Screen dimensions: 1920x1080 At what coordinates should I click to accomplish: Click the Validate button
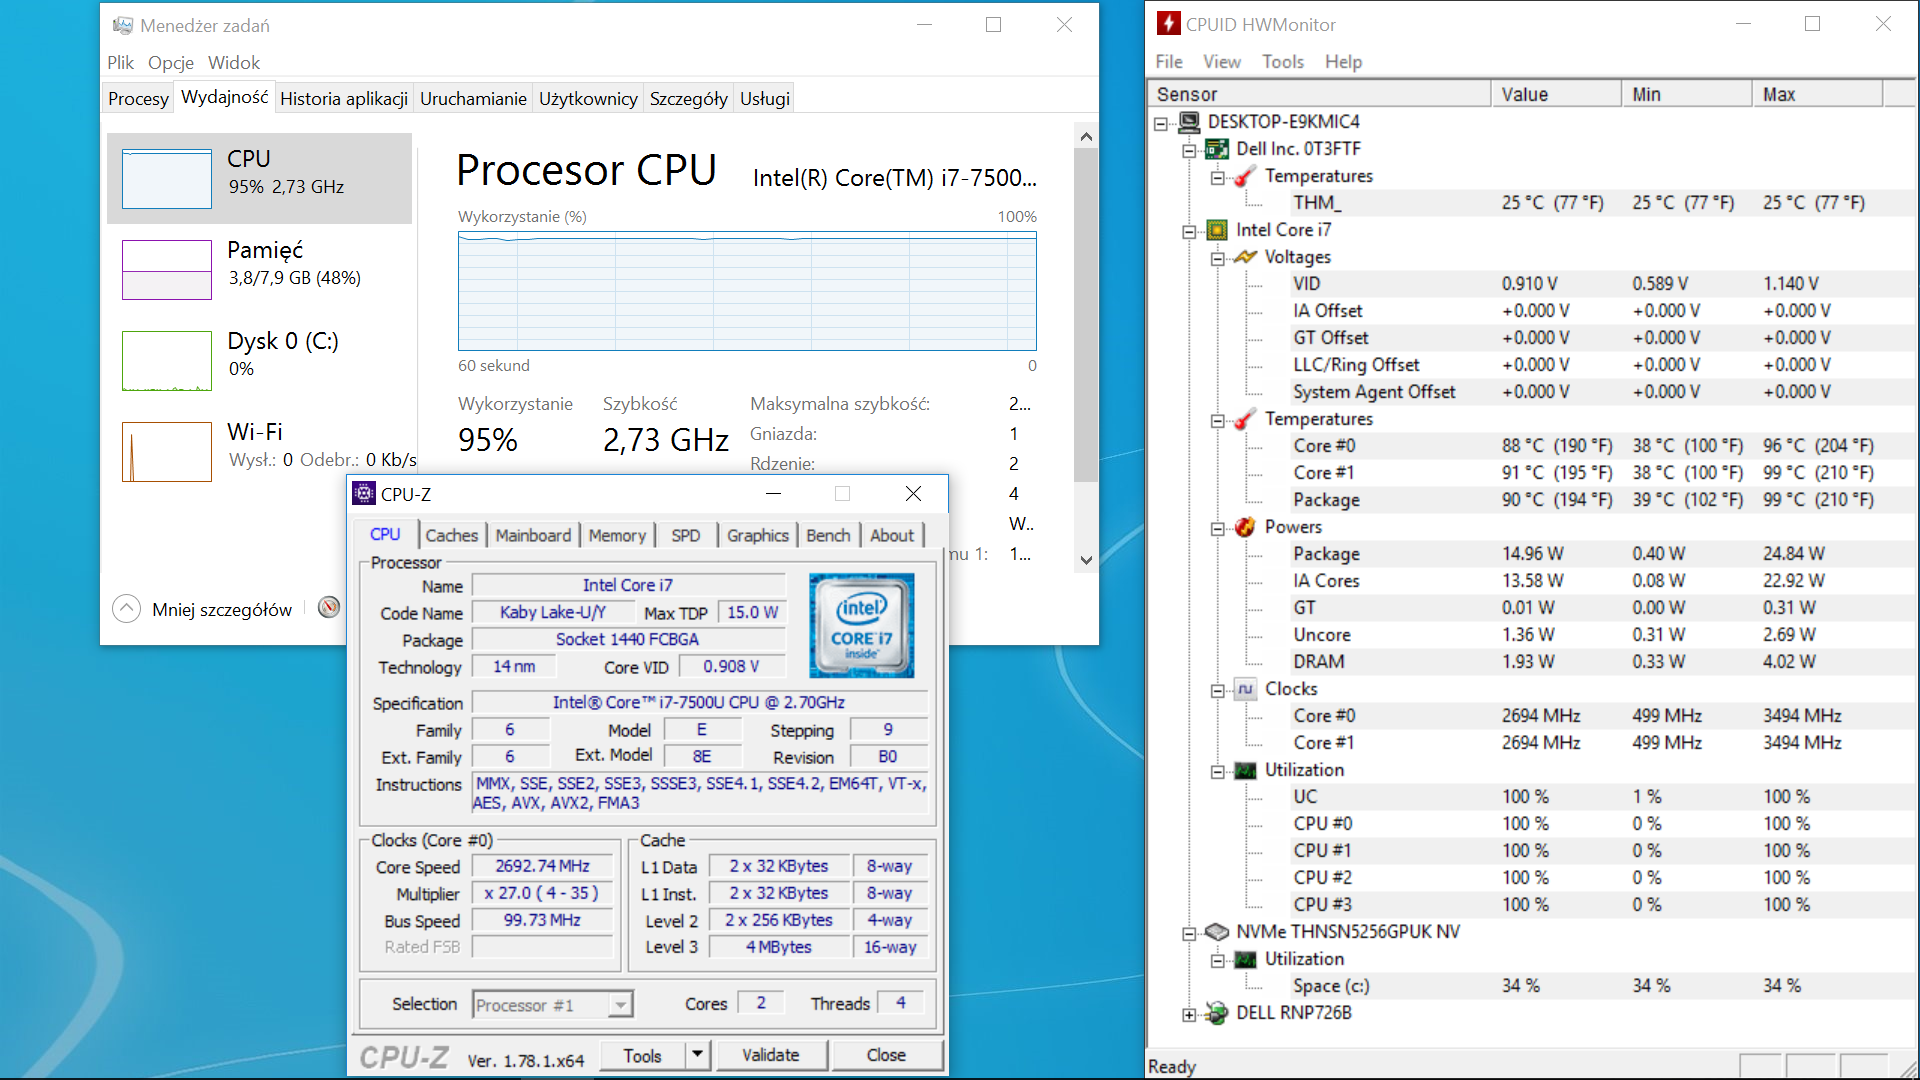(x=770, y=1055)
